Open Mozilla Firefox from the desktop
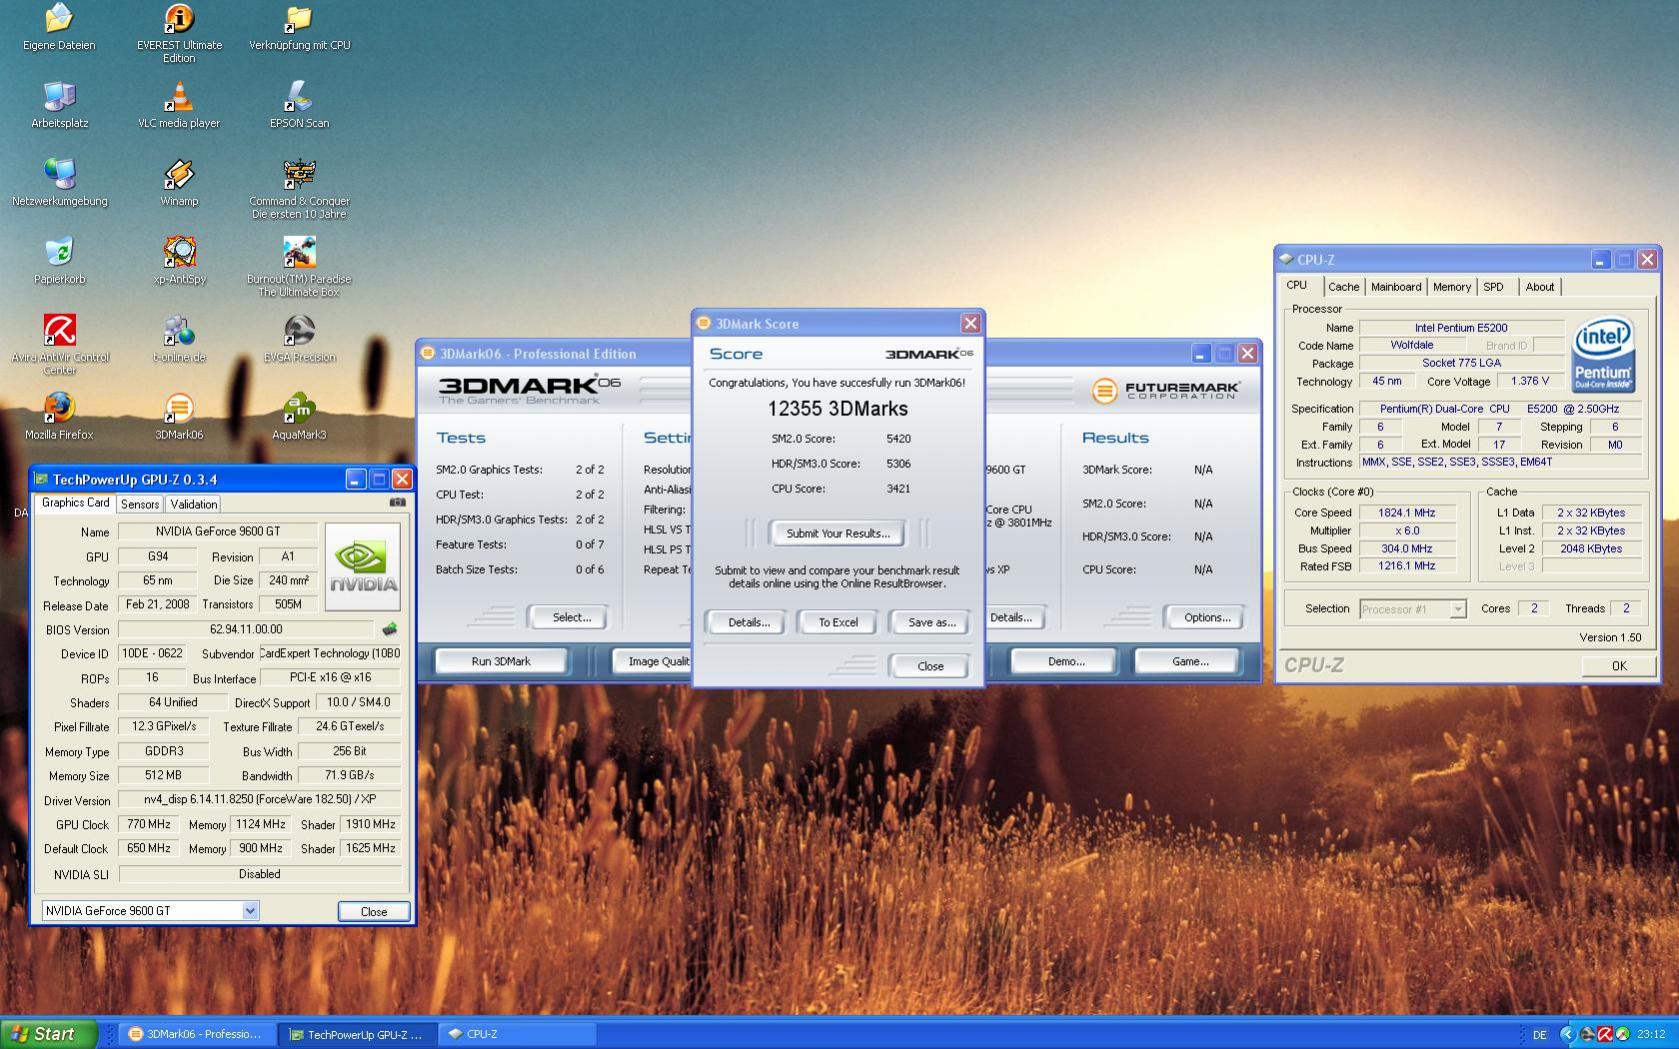The image size is (1679, 1049). (59, 417)
